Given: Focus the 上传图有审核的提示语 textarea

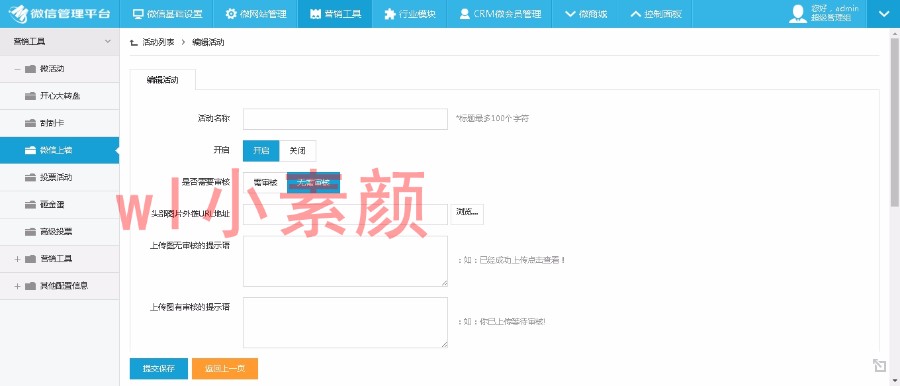Looking at the screenshot, I should click(x=346, y=322).
